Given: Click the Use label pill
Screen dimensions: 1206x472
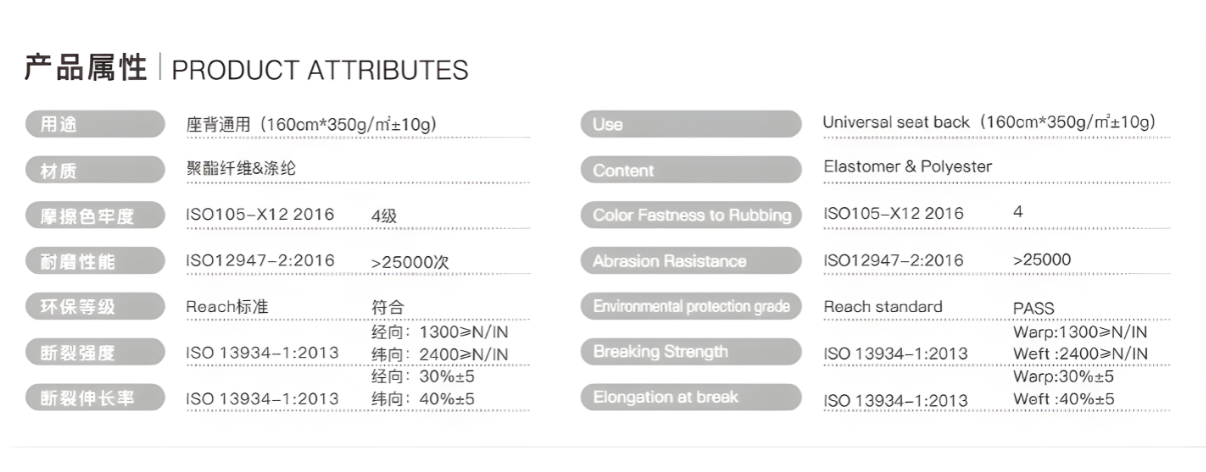Looking at the screenshot, I should [x=690, y=124].
